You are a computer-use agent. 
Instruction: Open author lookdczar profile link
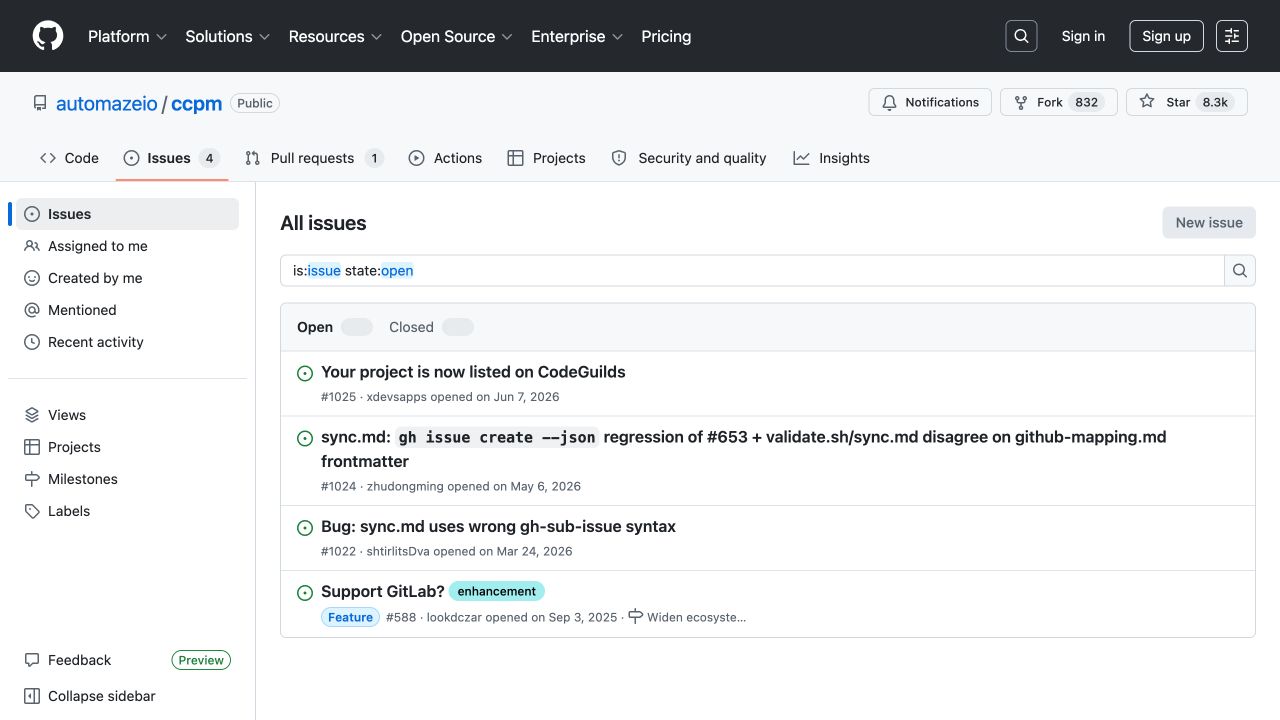click(454, 617)
